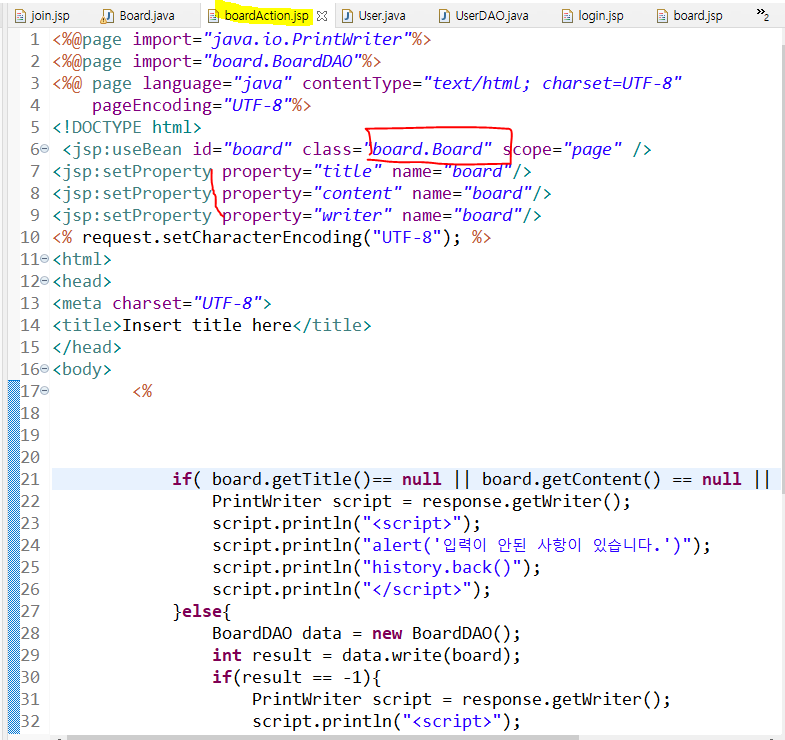
Task: Click the closing head tag on line 15
Action: [x=87, y=347]
